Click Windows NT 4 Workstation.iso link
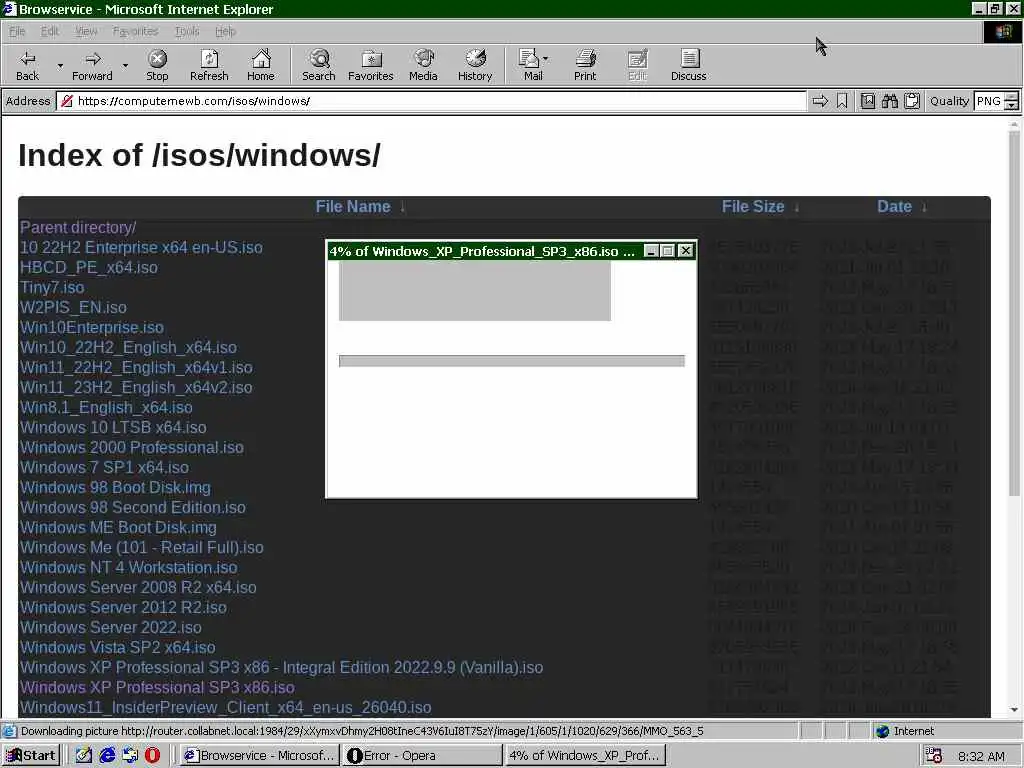Screen dimensions: 1024x768 (x=129, y=568)
